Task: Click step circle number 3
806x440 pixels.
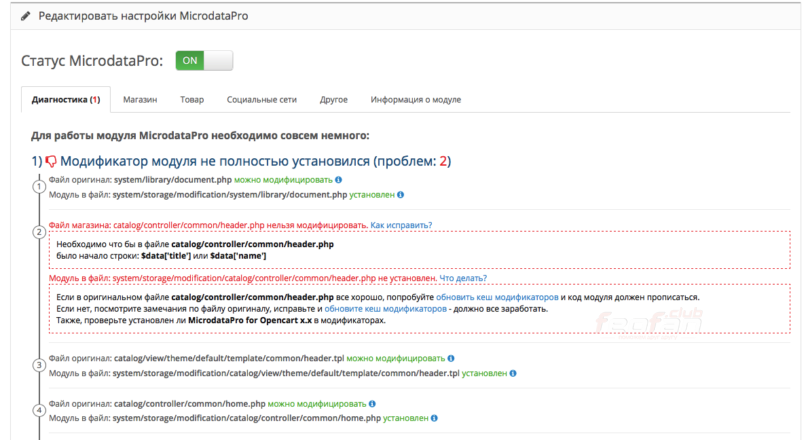Action: pyautogui.click(x=39, y=365)
